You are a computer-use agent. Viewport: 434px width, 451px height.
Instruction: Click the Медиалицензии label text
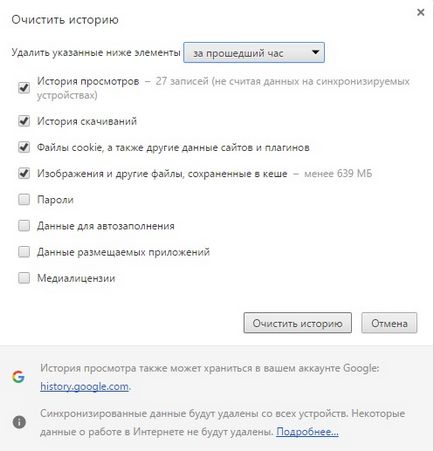coord(76,278)
